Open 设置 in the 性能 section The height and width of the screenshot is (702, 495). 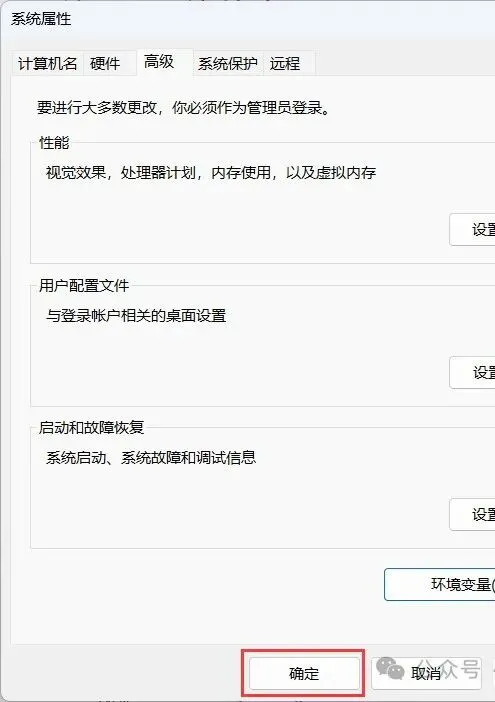tap(472, 230)
